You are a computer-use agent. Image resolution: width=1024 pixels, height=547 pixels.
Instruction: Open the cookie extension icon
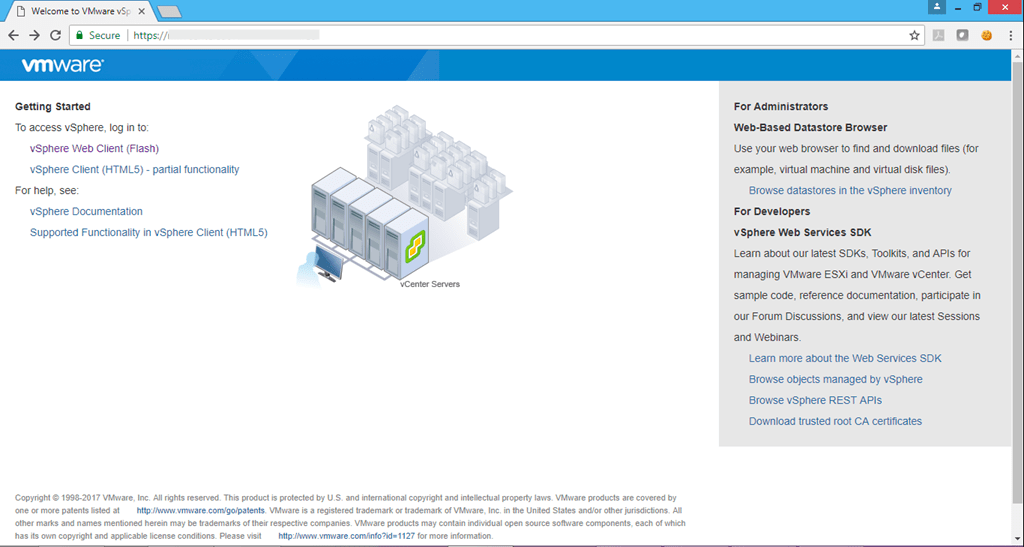tap(986, 35)
